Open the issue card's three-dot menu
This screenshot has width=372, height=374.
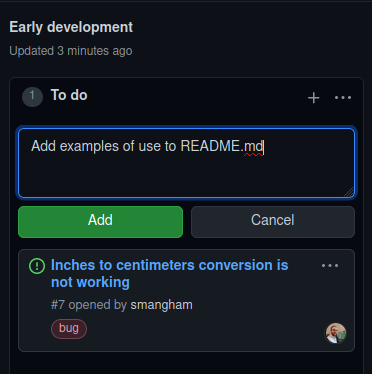tap(330, 266)
